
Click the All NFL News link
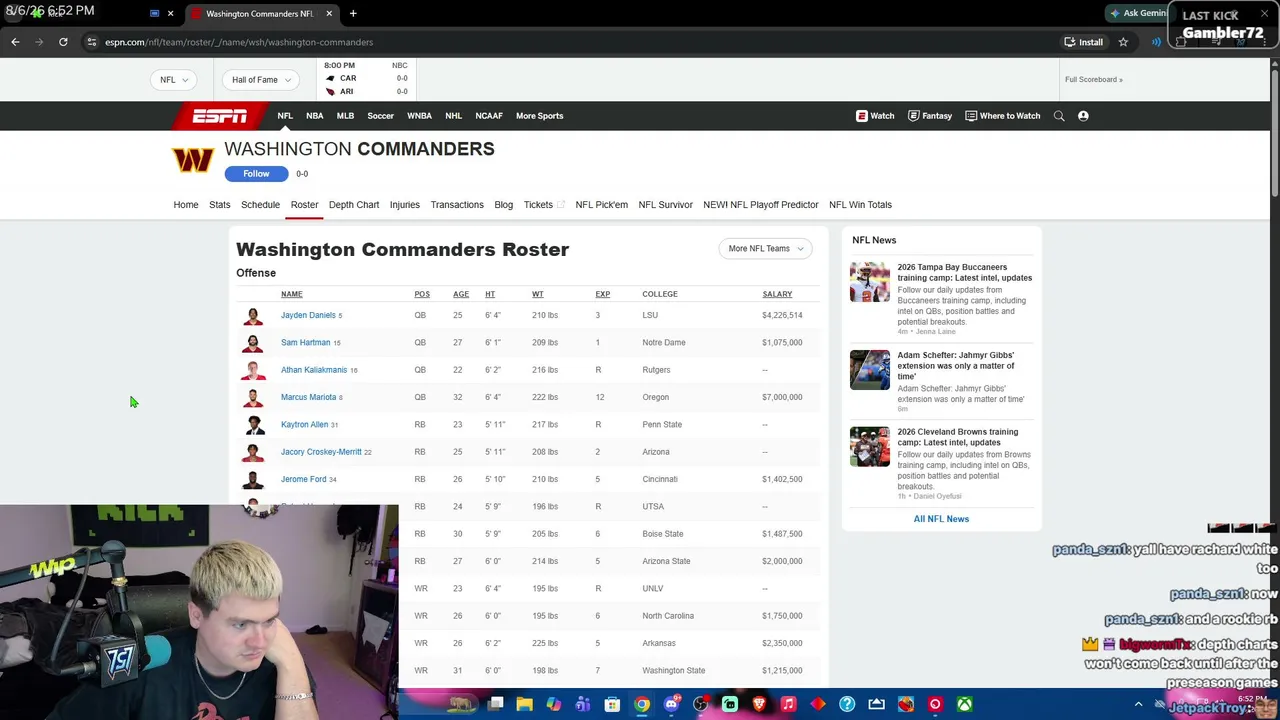point(941,519)
